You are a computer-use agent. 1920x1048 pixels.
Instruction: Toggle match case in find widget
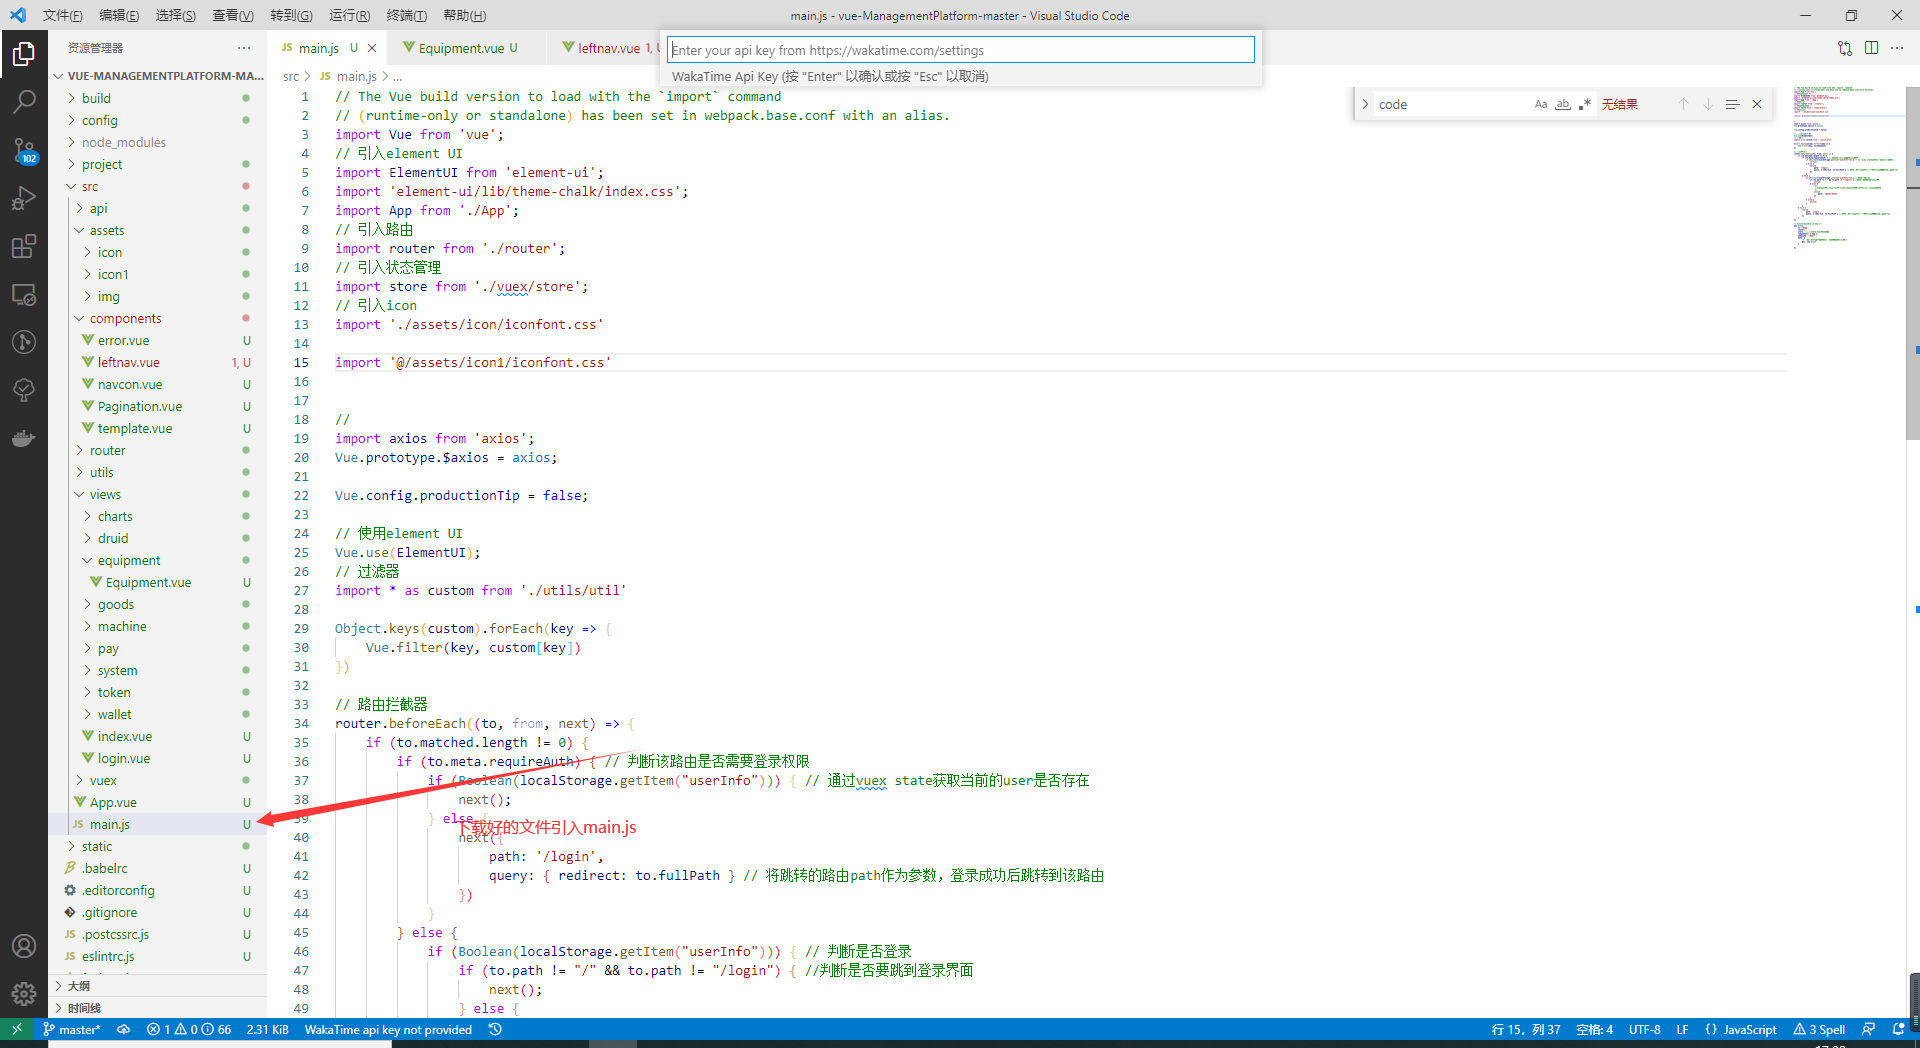[1541, 104]
